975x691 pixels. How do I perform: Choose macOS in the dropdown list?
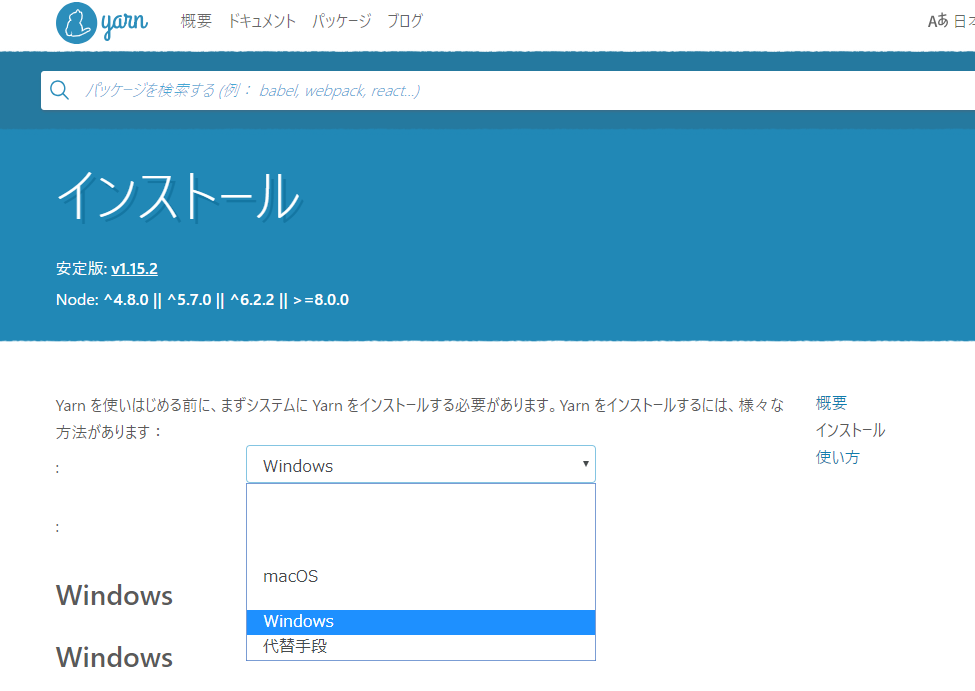point(421,577)
